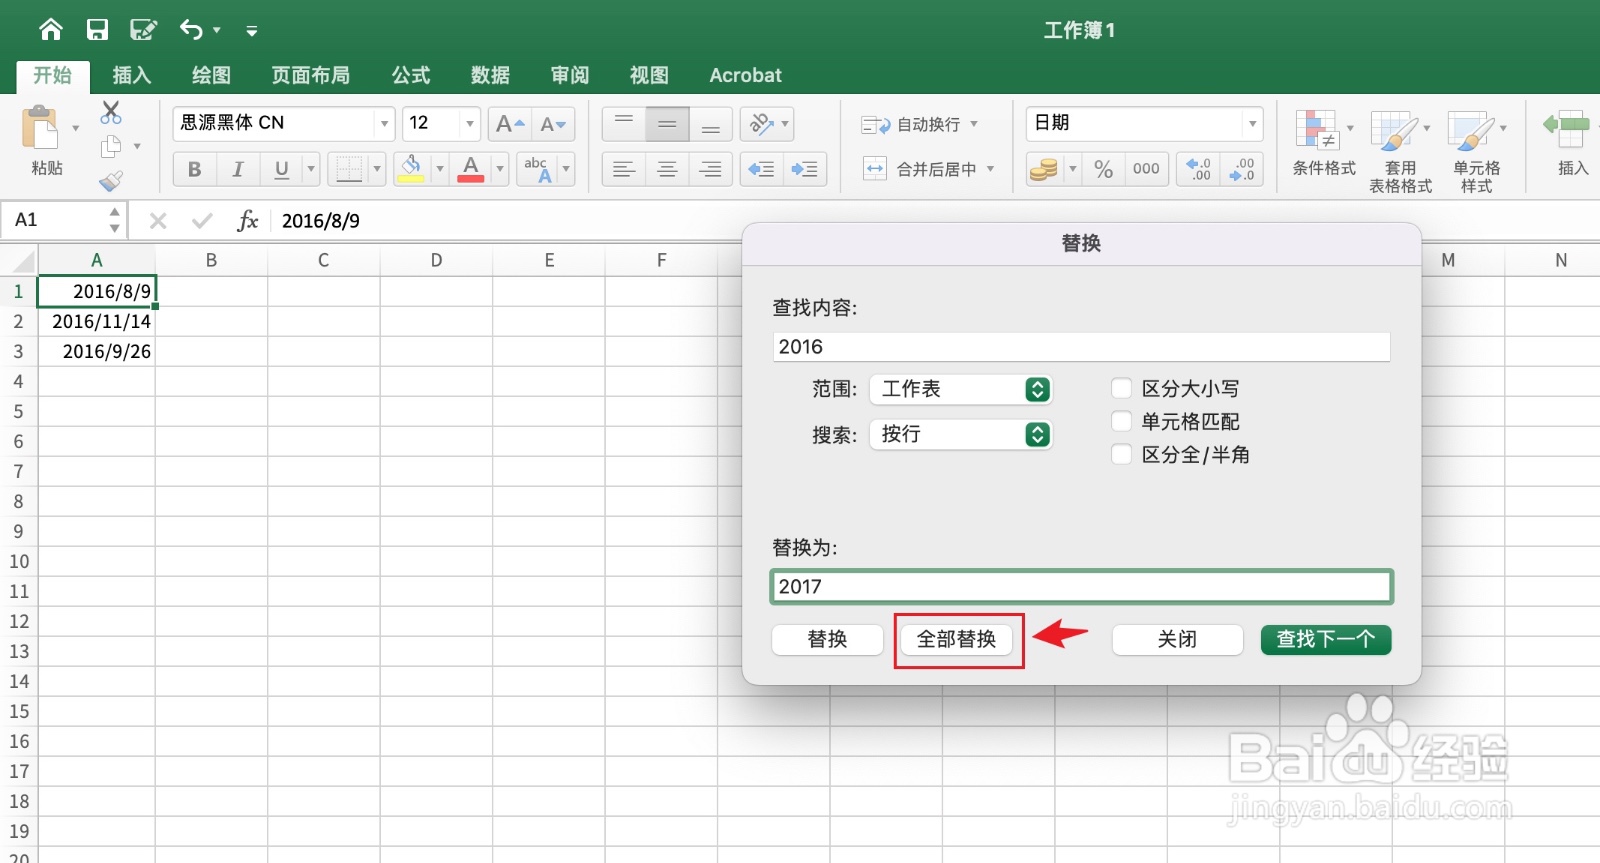Click the 全部替换 button

[x=957, y=639]
